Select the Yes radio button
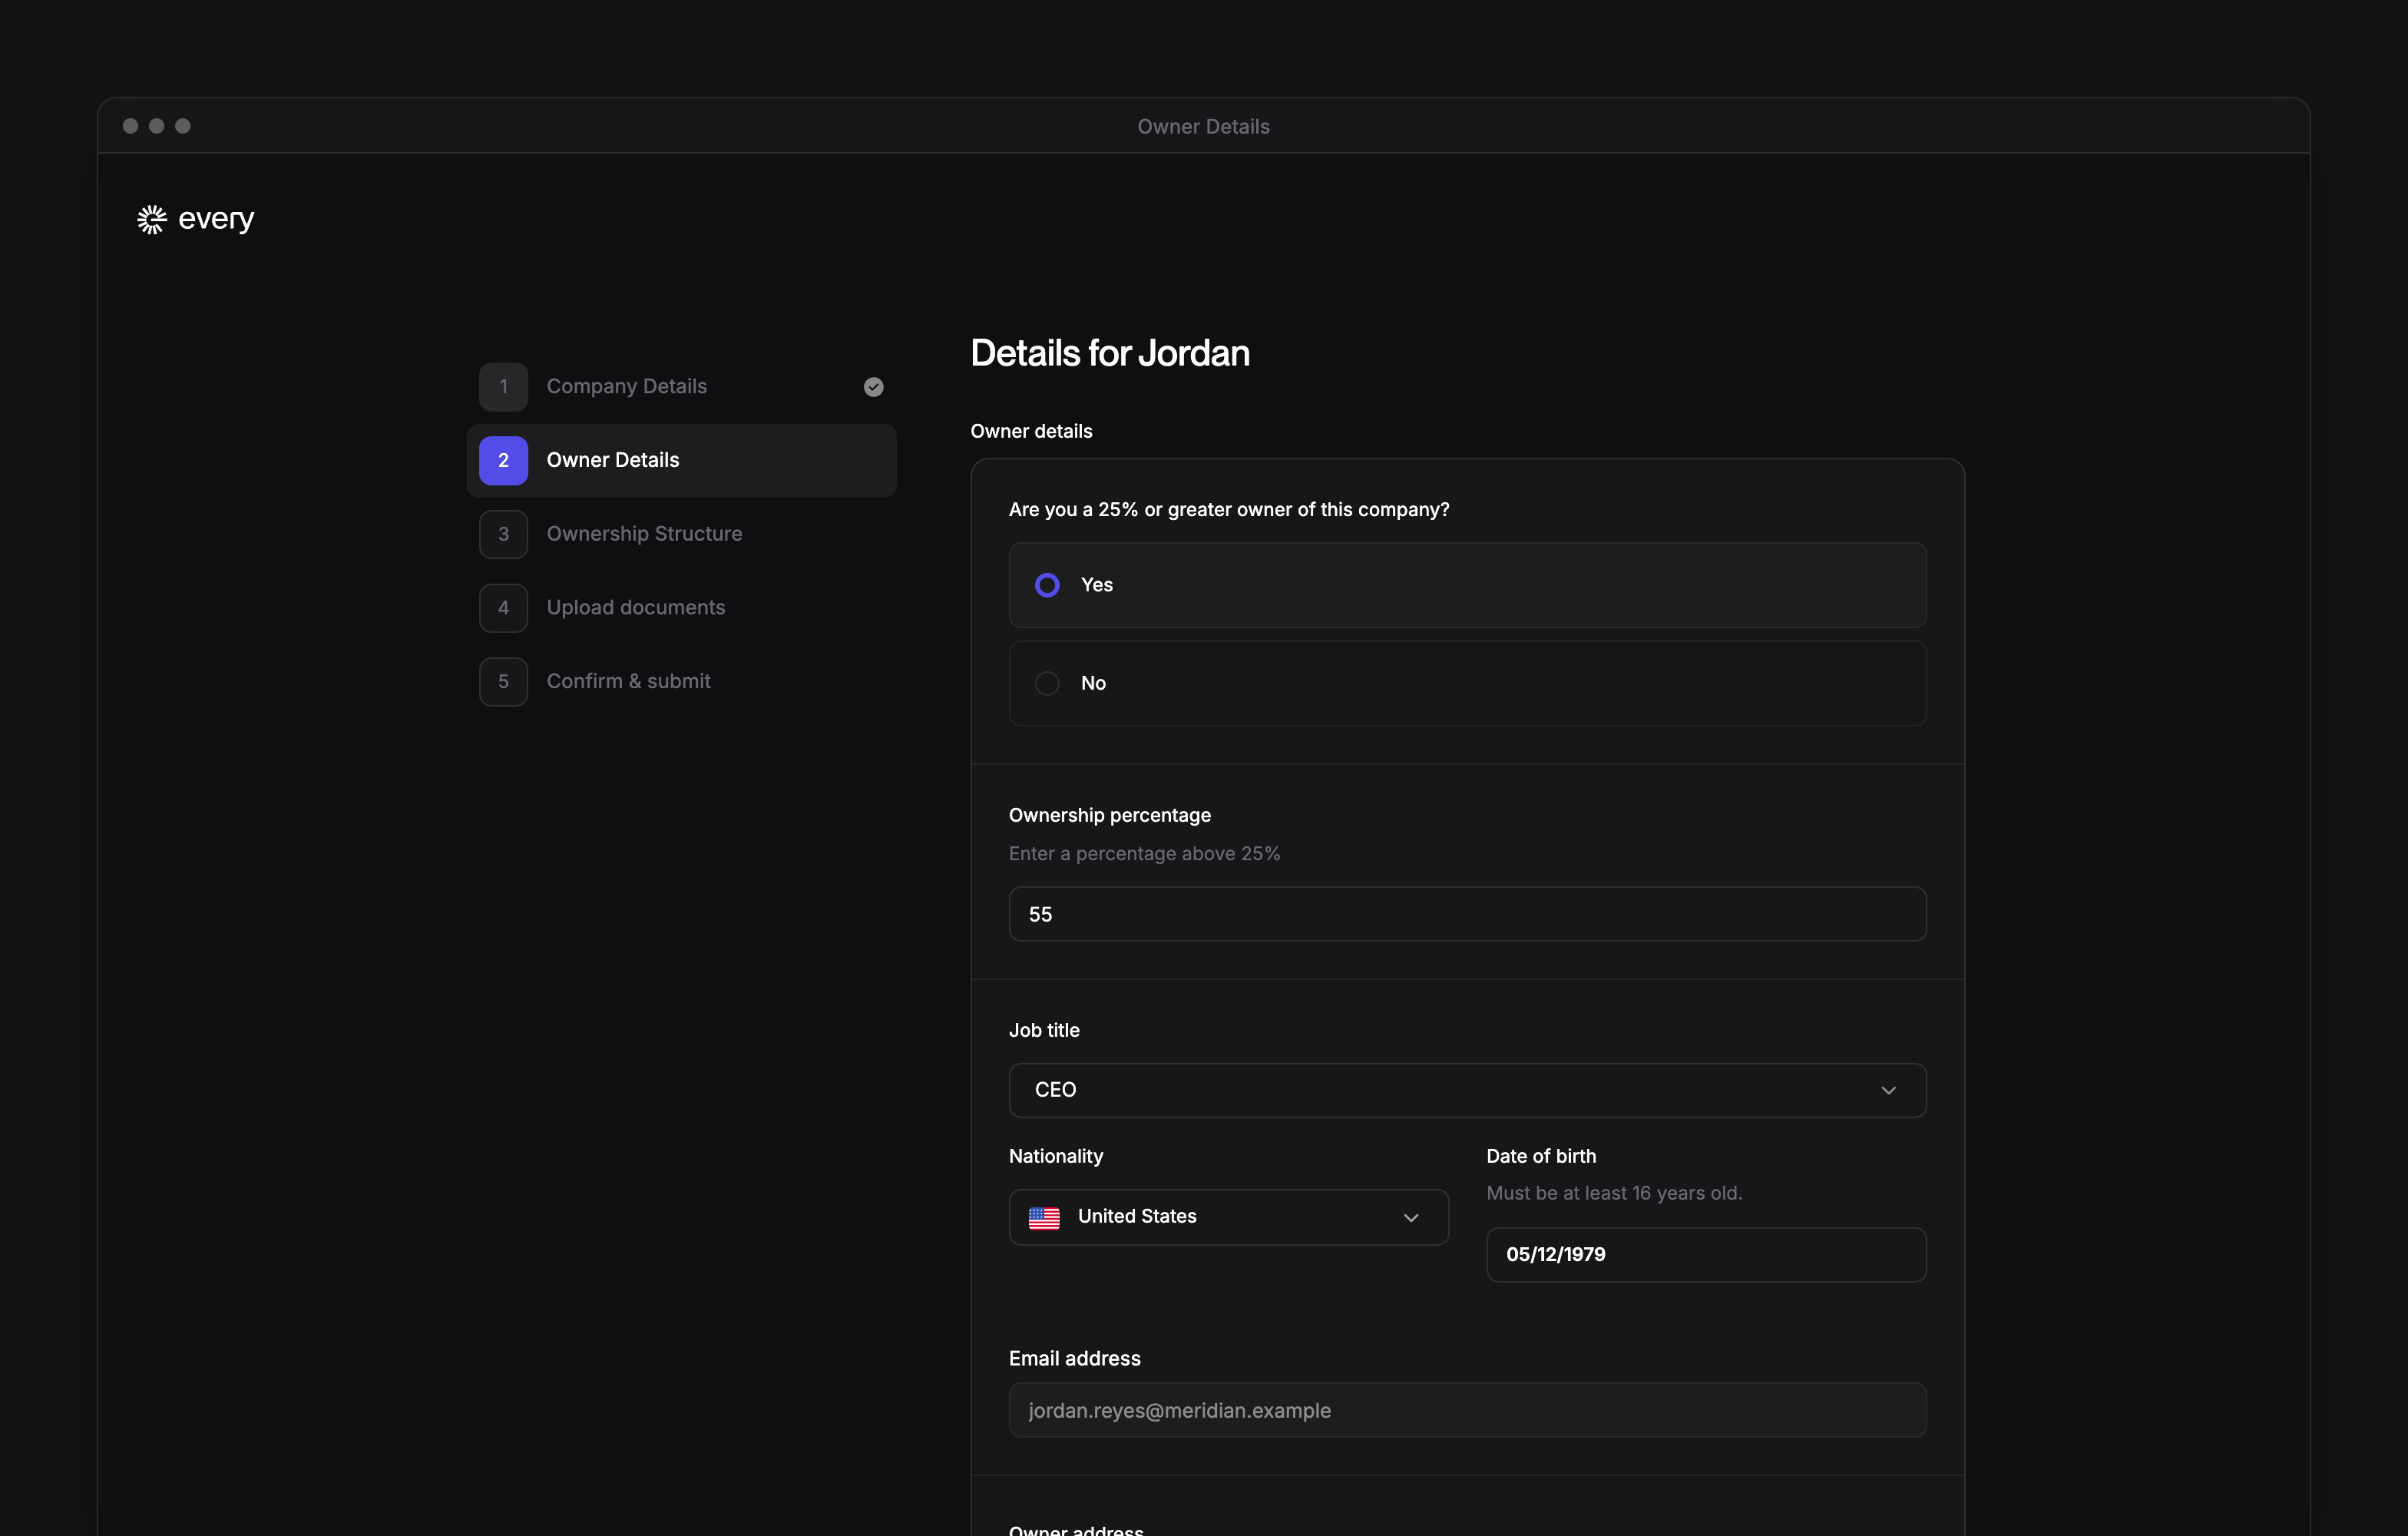 pos(1047,585)
